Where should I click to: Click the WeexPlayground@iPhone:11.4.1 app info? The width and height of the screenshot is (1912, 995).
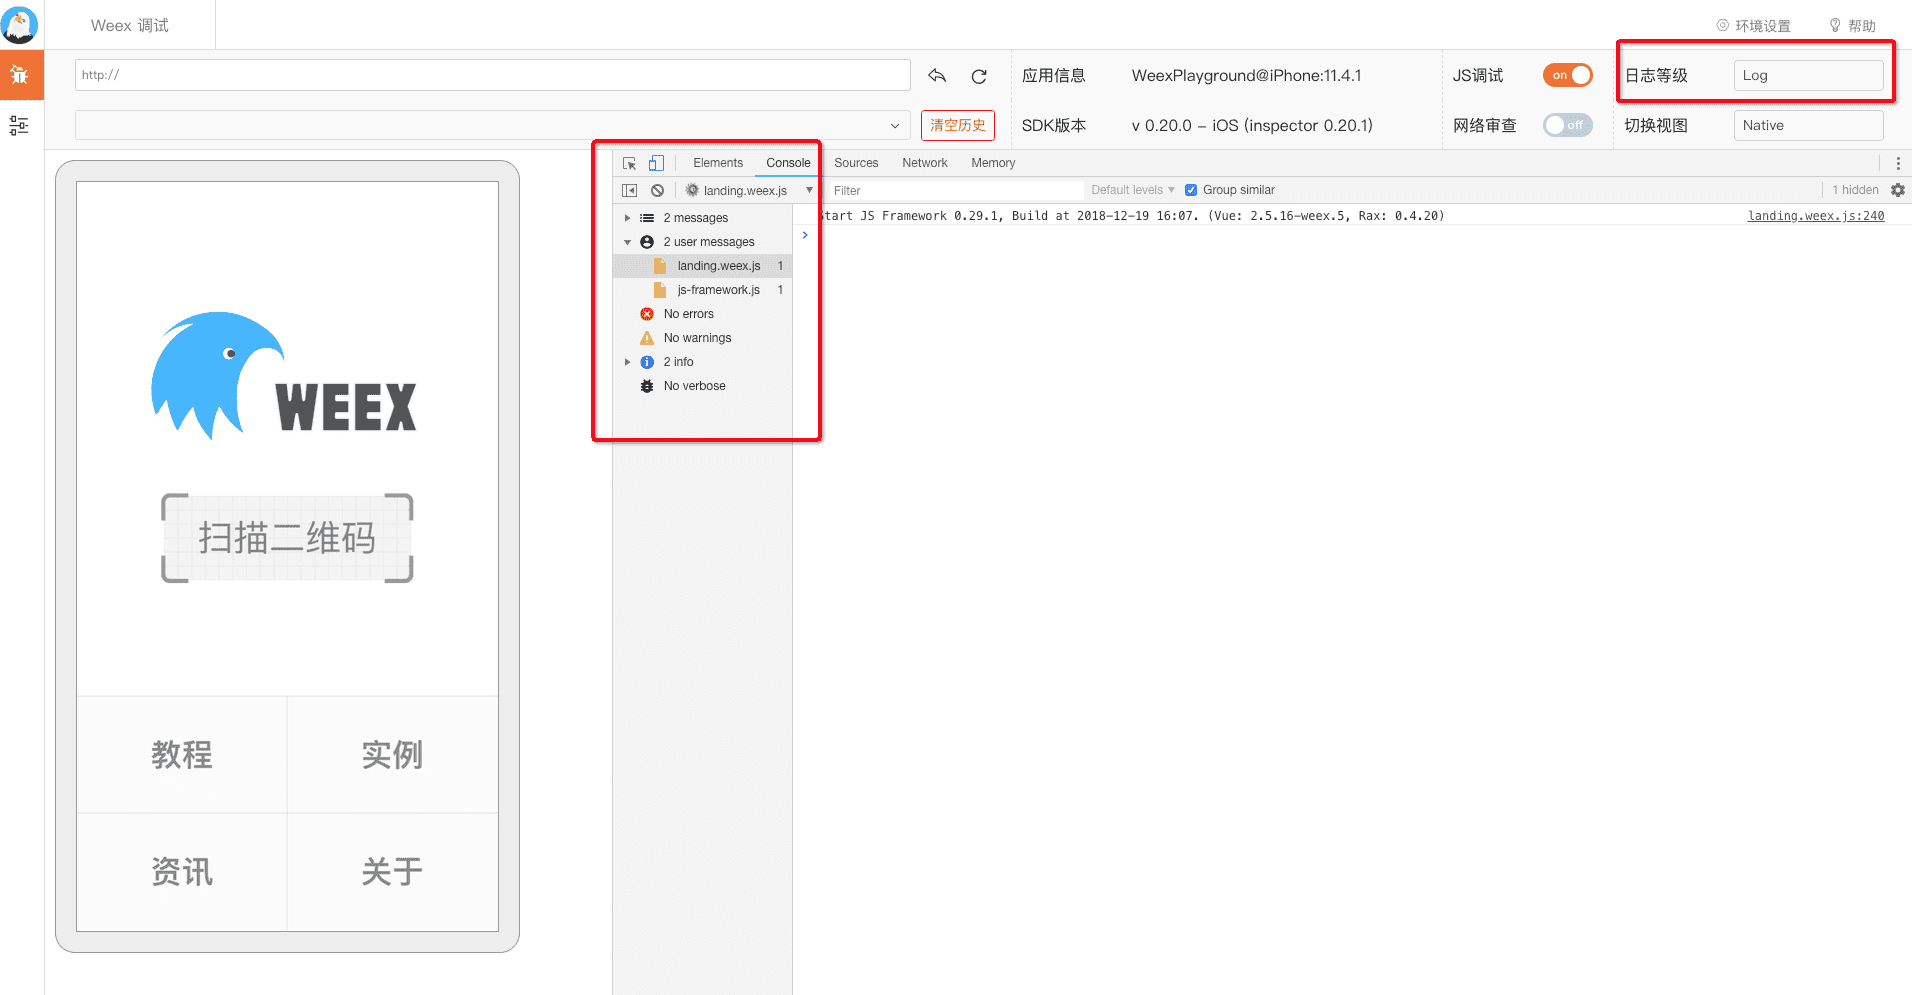pyautogui.click(x=1246, y=76)
